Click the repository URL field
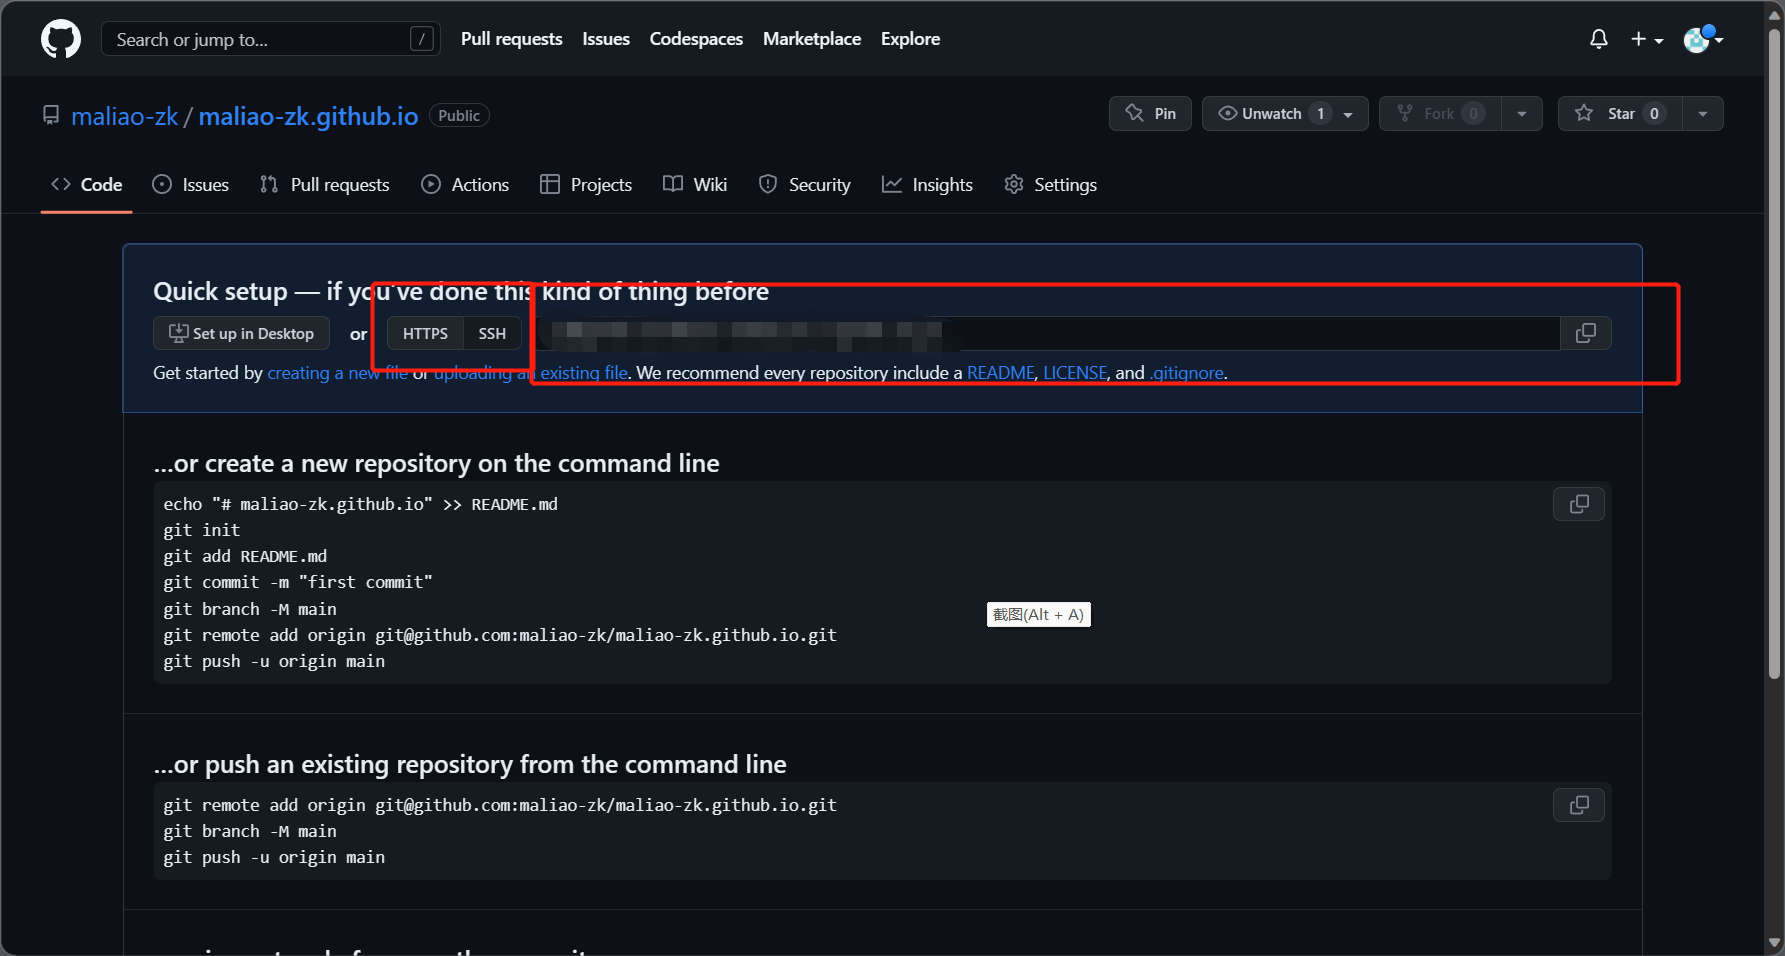The image size is (1785, 956). pos(1047,334)
